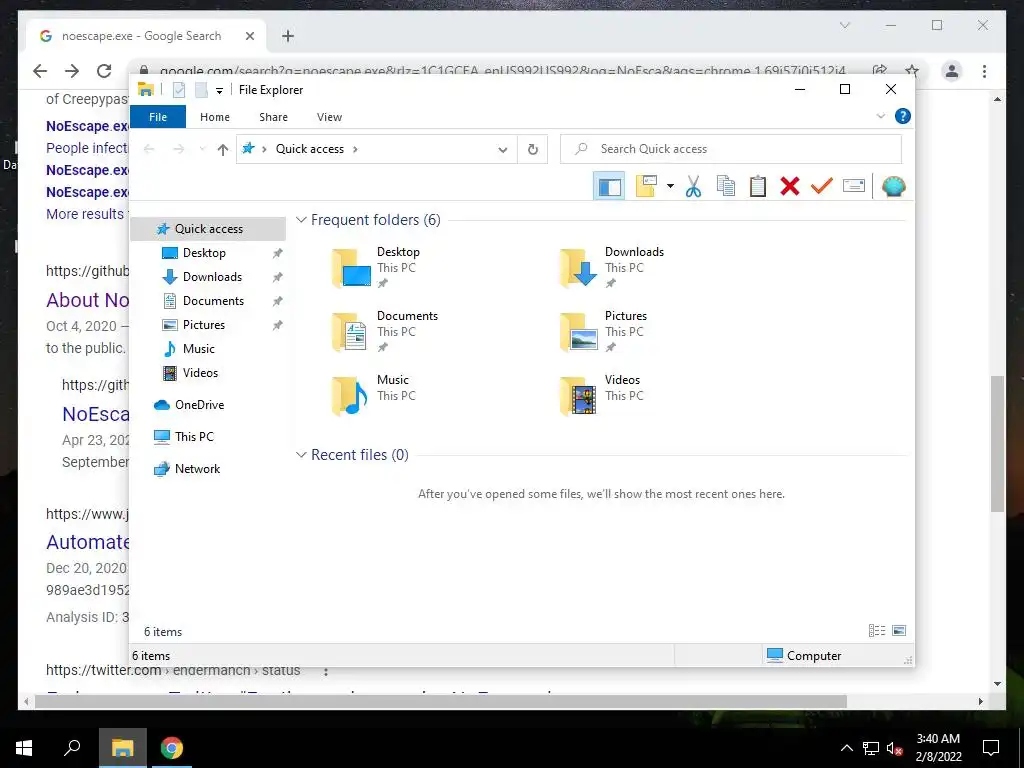This screenshot has height=768, width=1024.
Task: Click the clipboard Paste icon
Action: point(758,187)
